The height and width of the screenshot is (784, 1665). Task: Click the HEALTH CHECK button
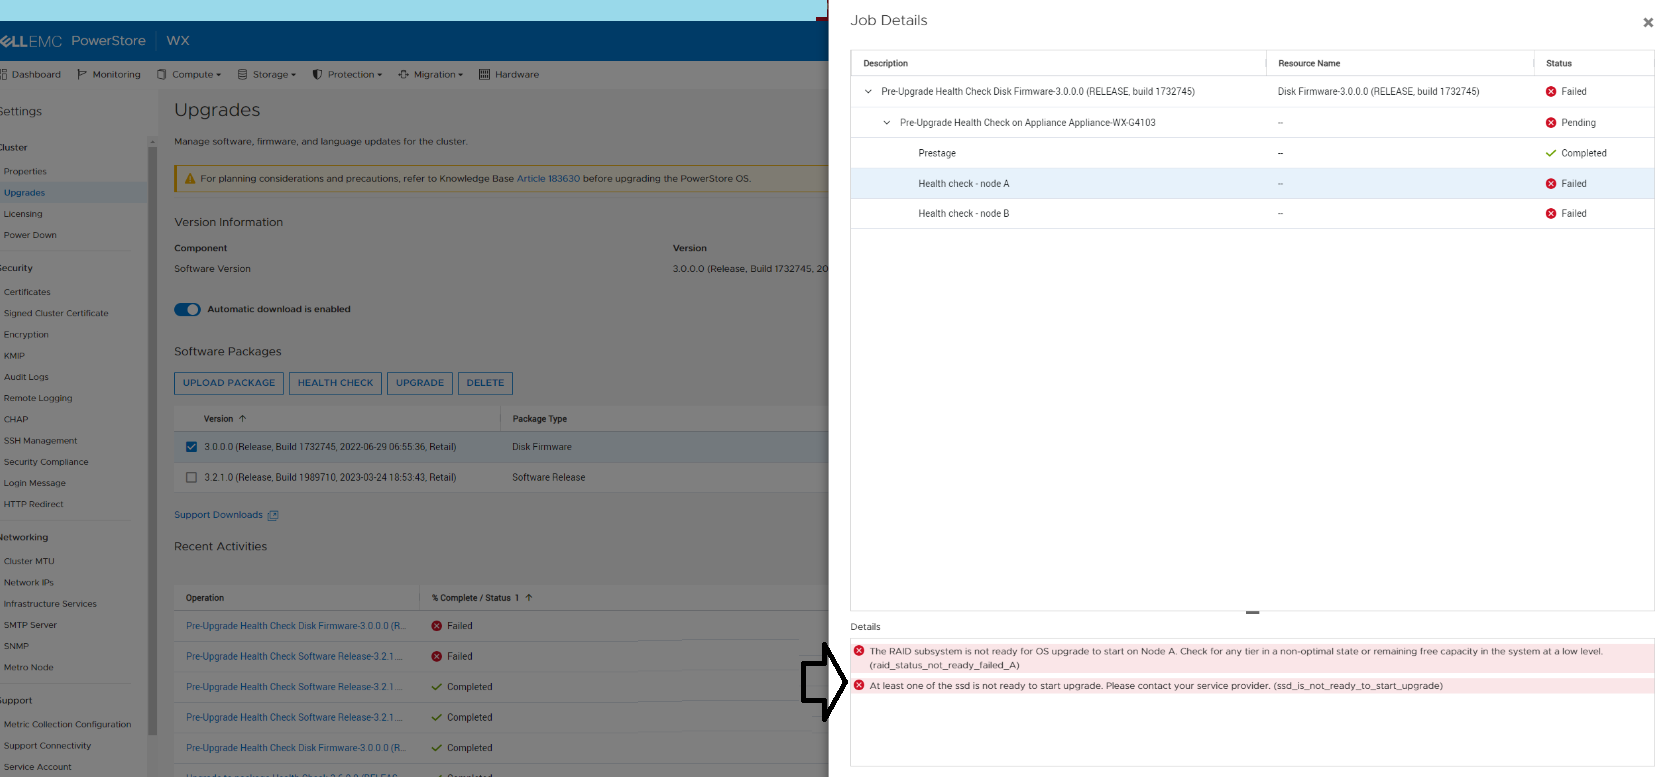tap(335, 383)
